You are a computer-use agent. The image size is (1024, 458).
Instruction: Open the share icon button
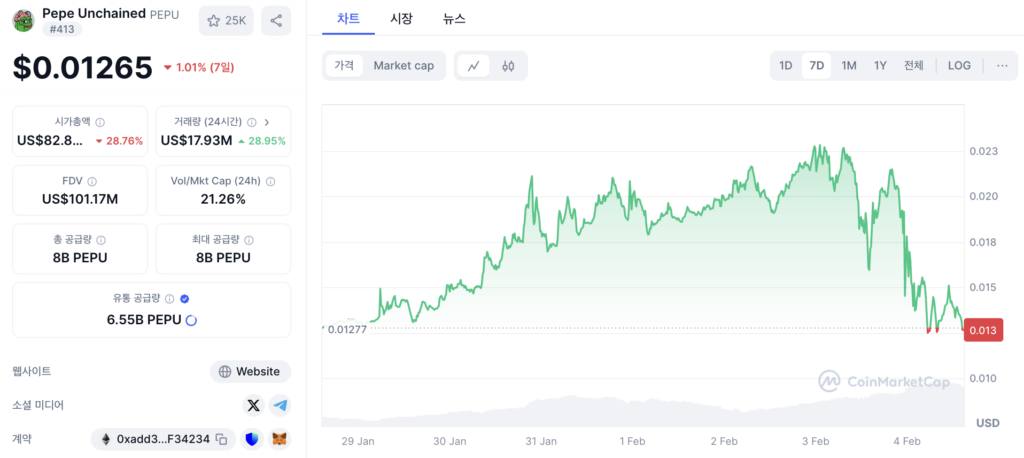click(x=276, y=21)
